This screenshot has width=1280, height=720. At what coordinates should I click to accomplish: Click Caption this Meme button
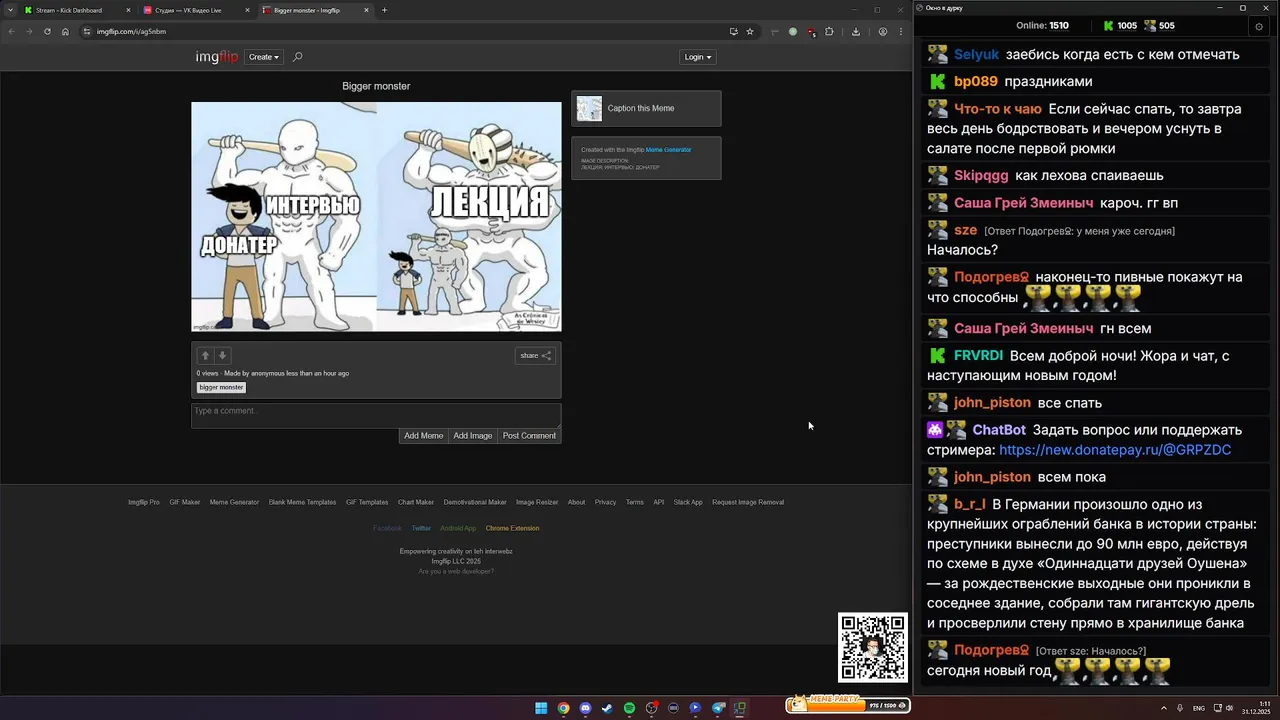[646, 108]
